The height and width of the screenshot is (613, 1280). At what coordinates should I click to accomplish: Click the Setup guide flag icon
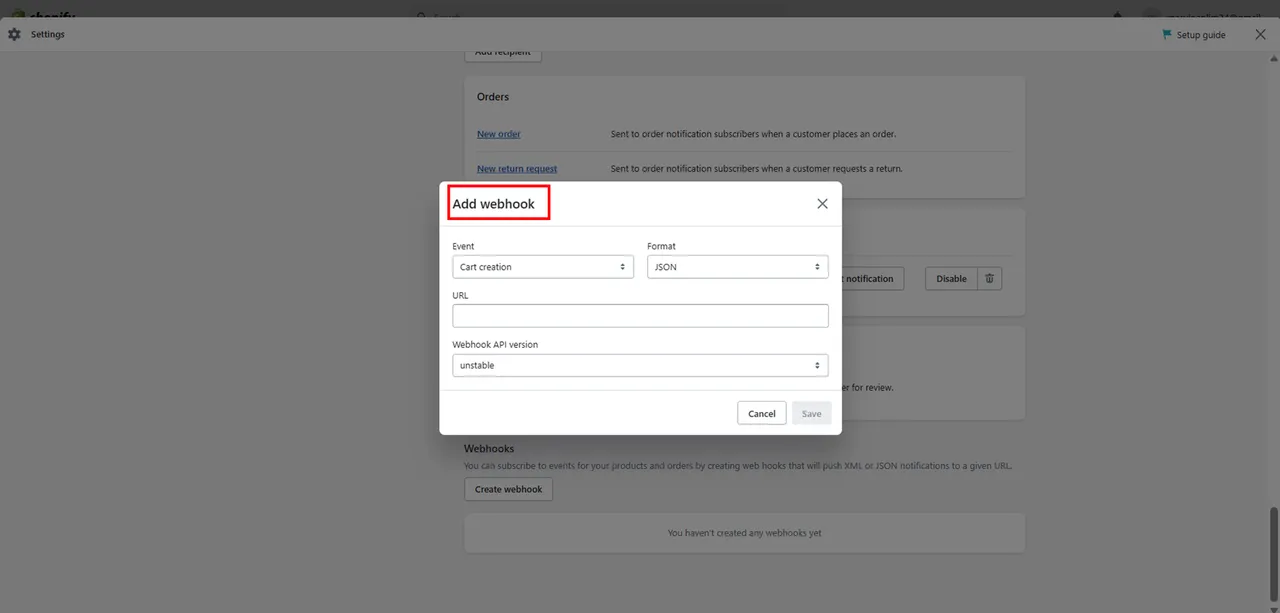[x=1166, y=35]
